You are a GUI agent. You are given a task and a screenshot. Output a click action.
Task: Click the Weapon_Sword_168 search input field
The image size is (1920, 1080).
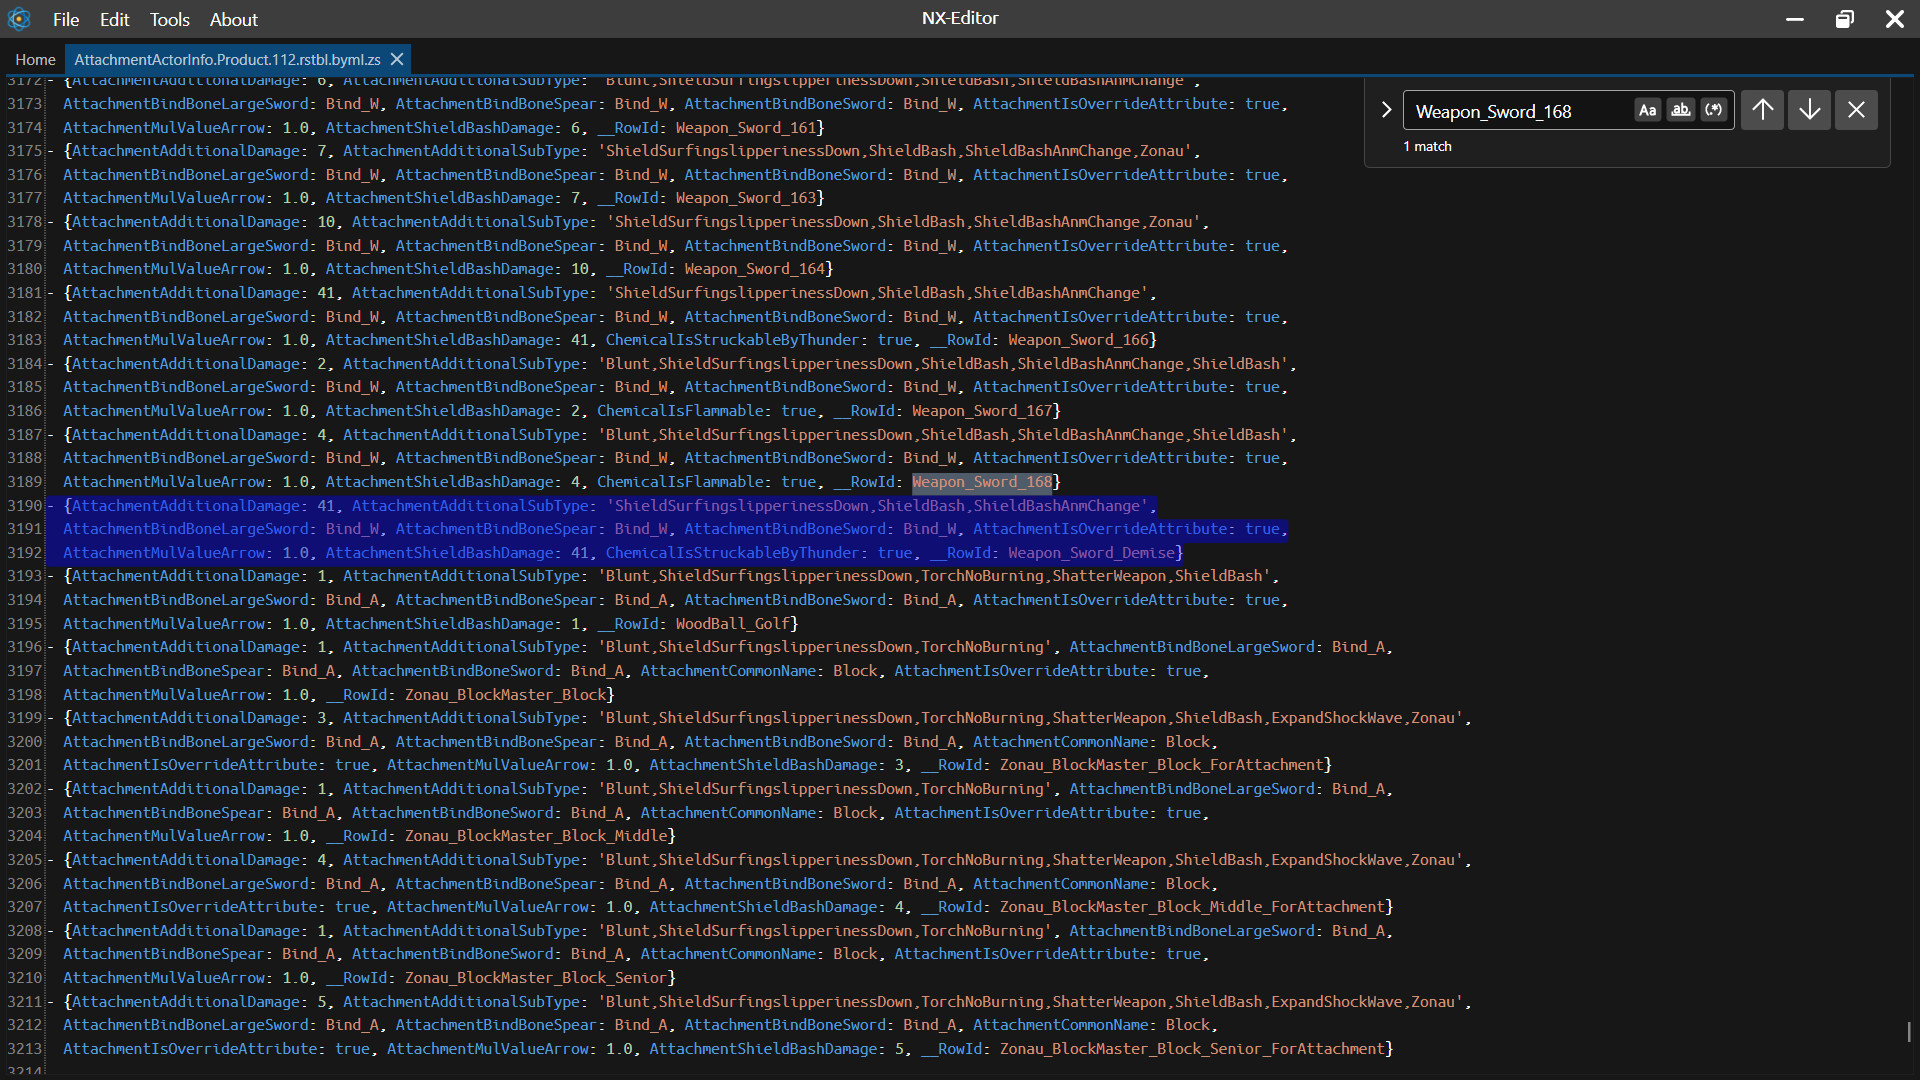[x=1518, y=111]
